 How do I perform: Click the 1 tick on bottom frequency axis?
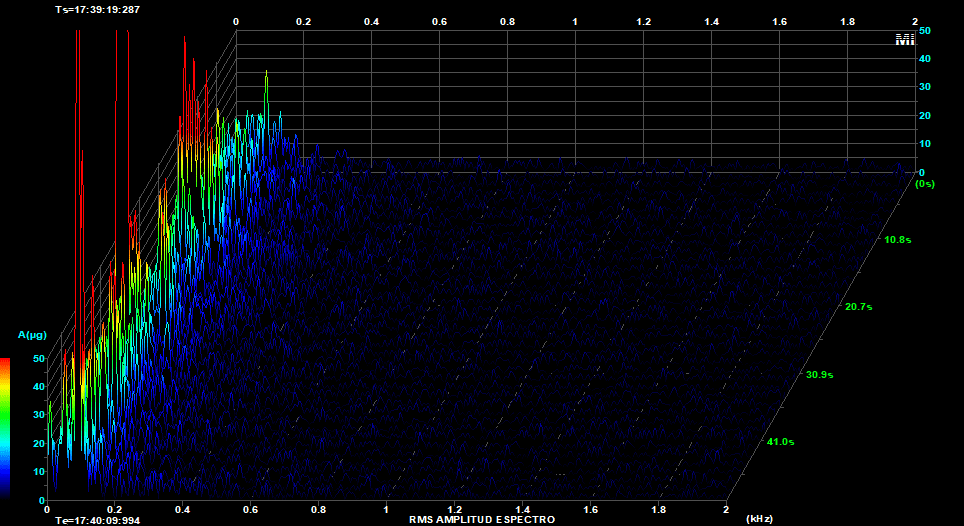[x=386, y=510]
